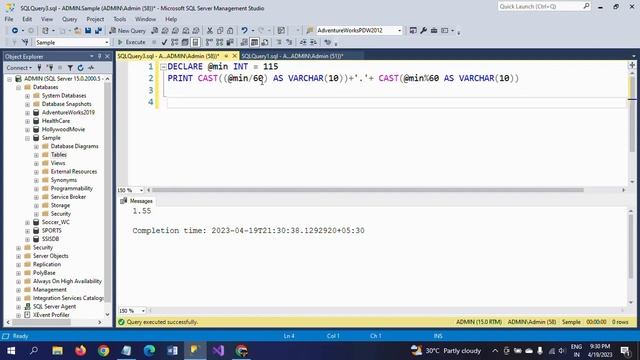The width and height of the screenshot is (640, 360).
Task: Collapse the outline toggle at DECLARE line
Action: click(x=163, y=67)
